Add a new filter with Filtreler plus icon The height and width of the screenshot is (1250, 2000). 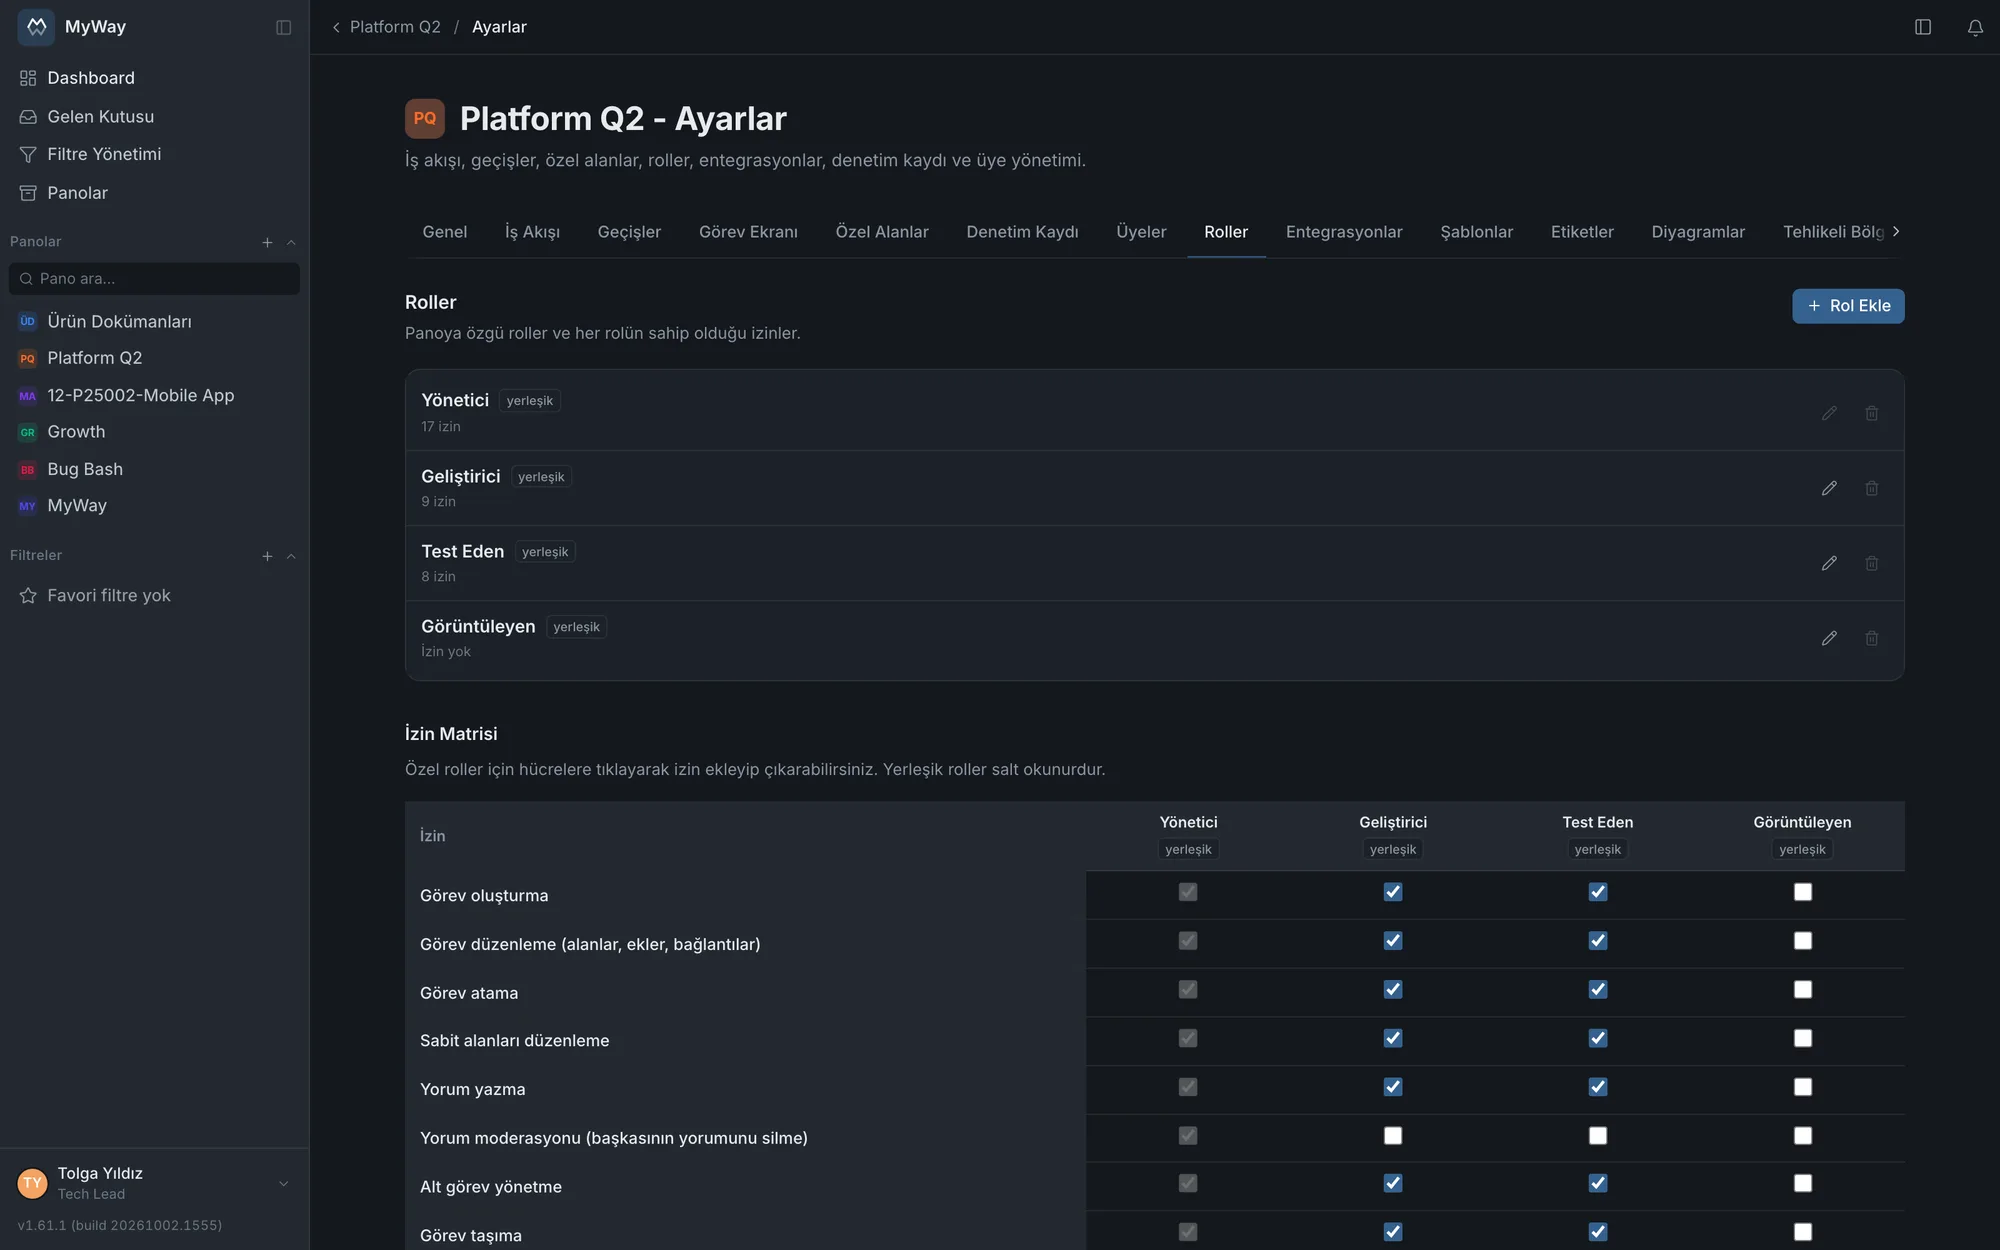[x=267, y=556]
